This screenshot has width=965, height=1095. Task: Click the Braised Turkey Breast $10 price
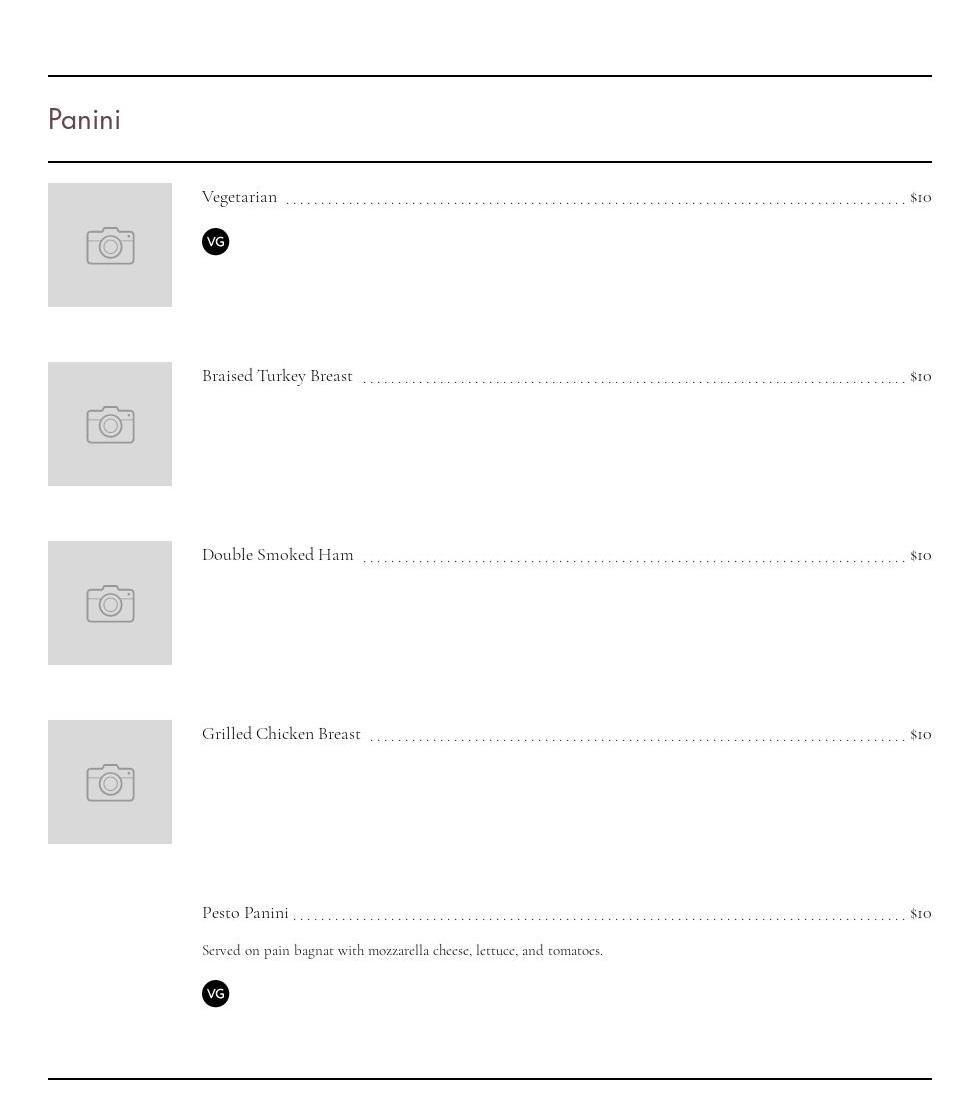[920, 376]
